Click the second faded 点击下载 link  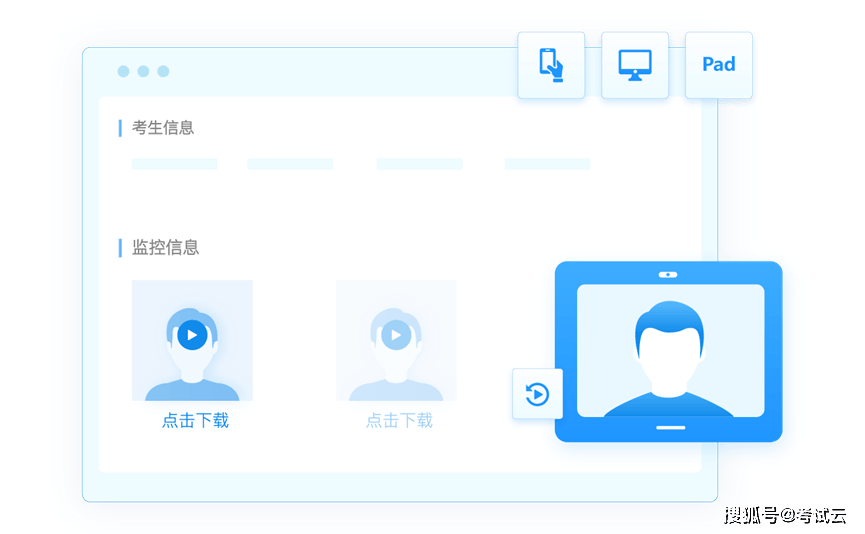click(x=399, y=421)
